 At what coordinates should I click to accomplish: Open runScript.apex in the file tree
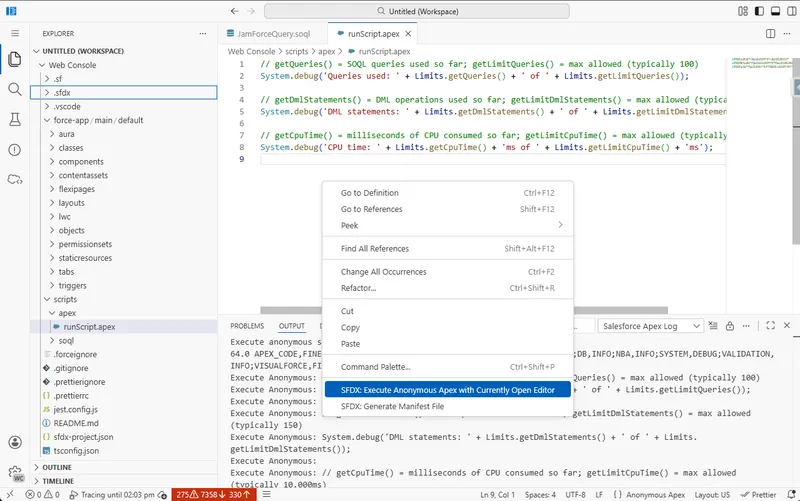[123, 327]
